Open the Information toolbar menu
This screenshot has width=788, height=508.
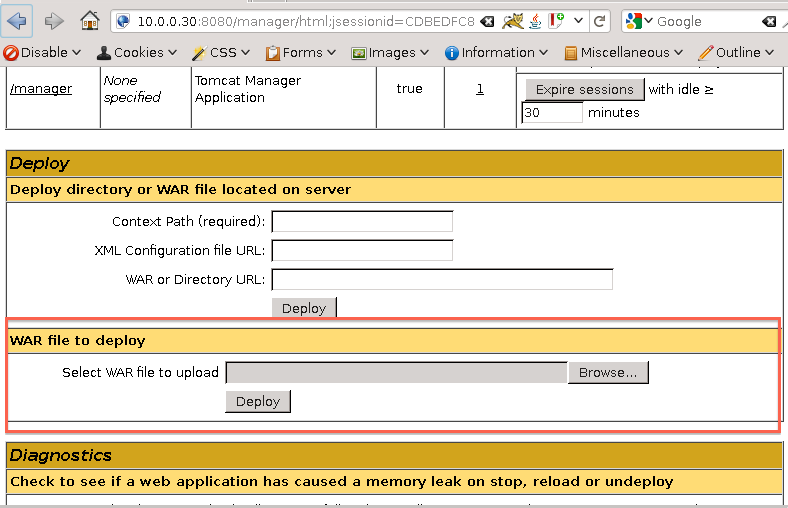click(x=496, y=52)
